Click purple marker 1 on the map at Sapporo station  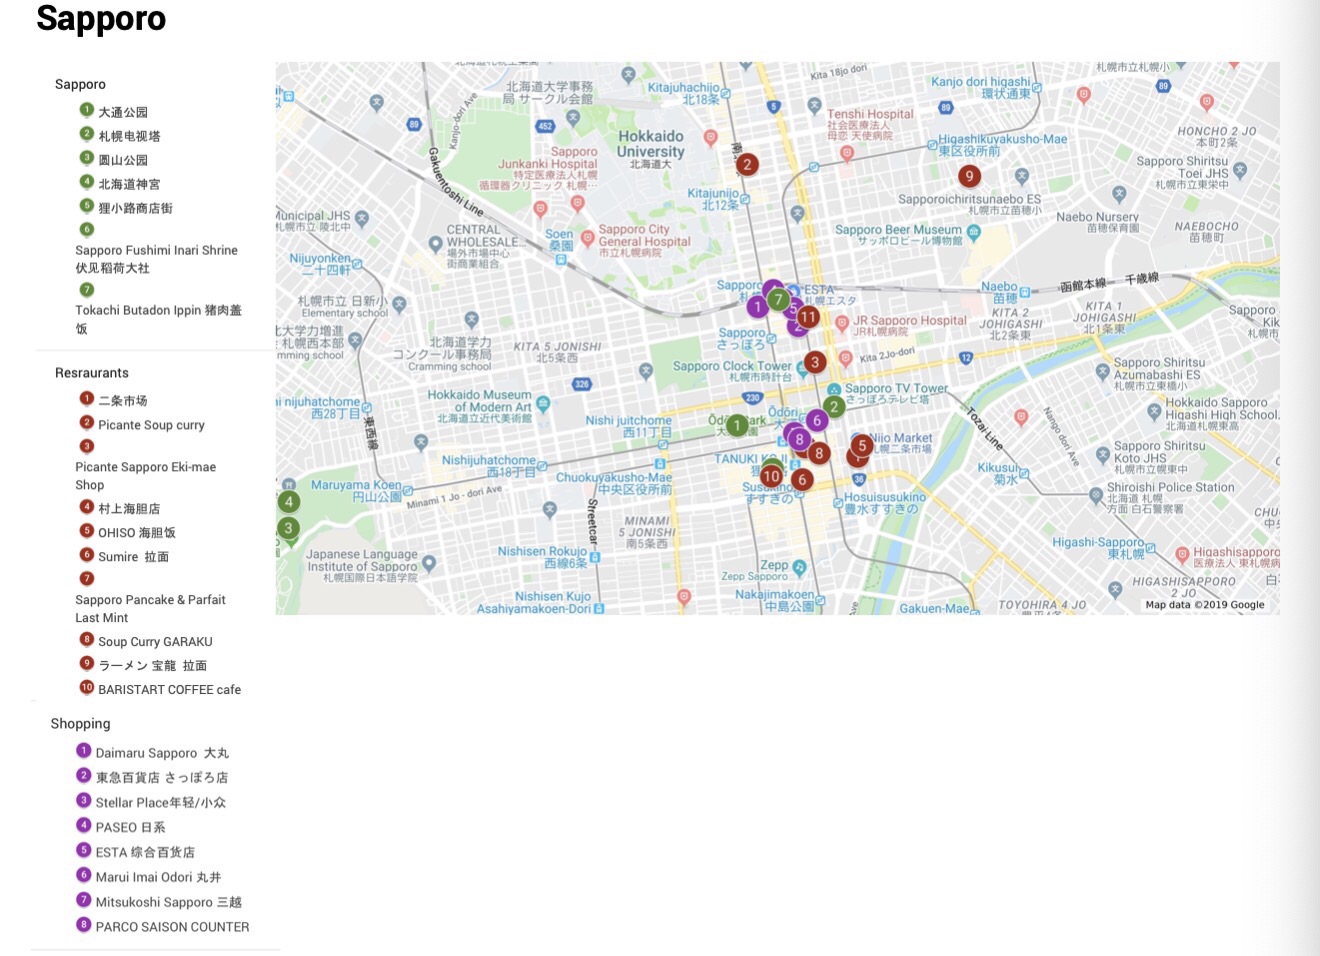pos(757,306)
